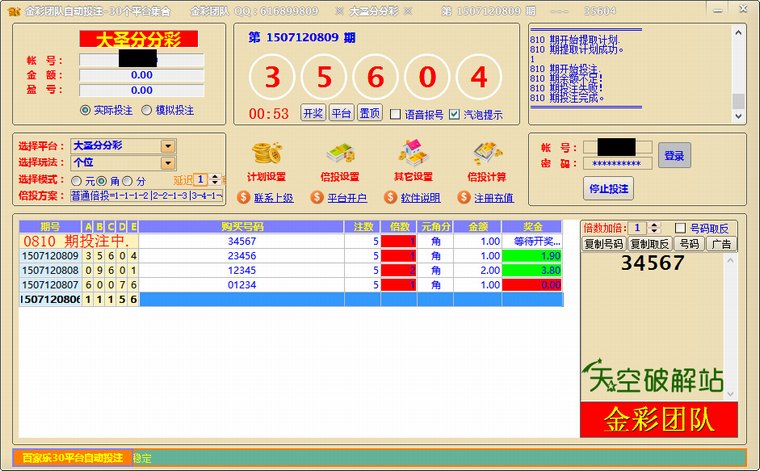
Task: Click coin icon beside 注册充值
Action: coord(462,198)
